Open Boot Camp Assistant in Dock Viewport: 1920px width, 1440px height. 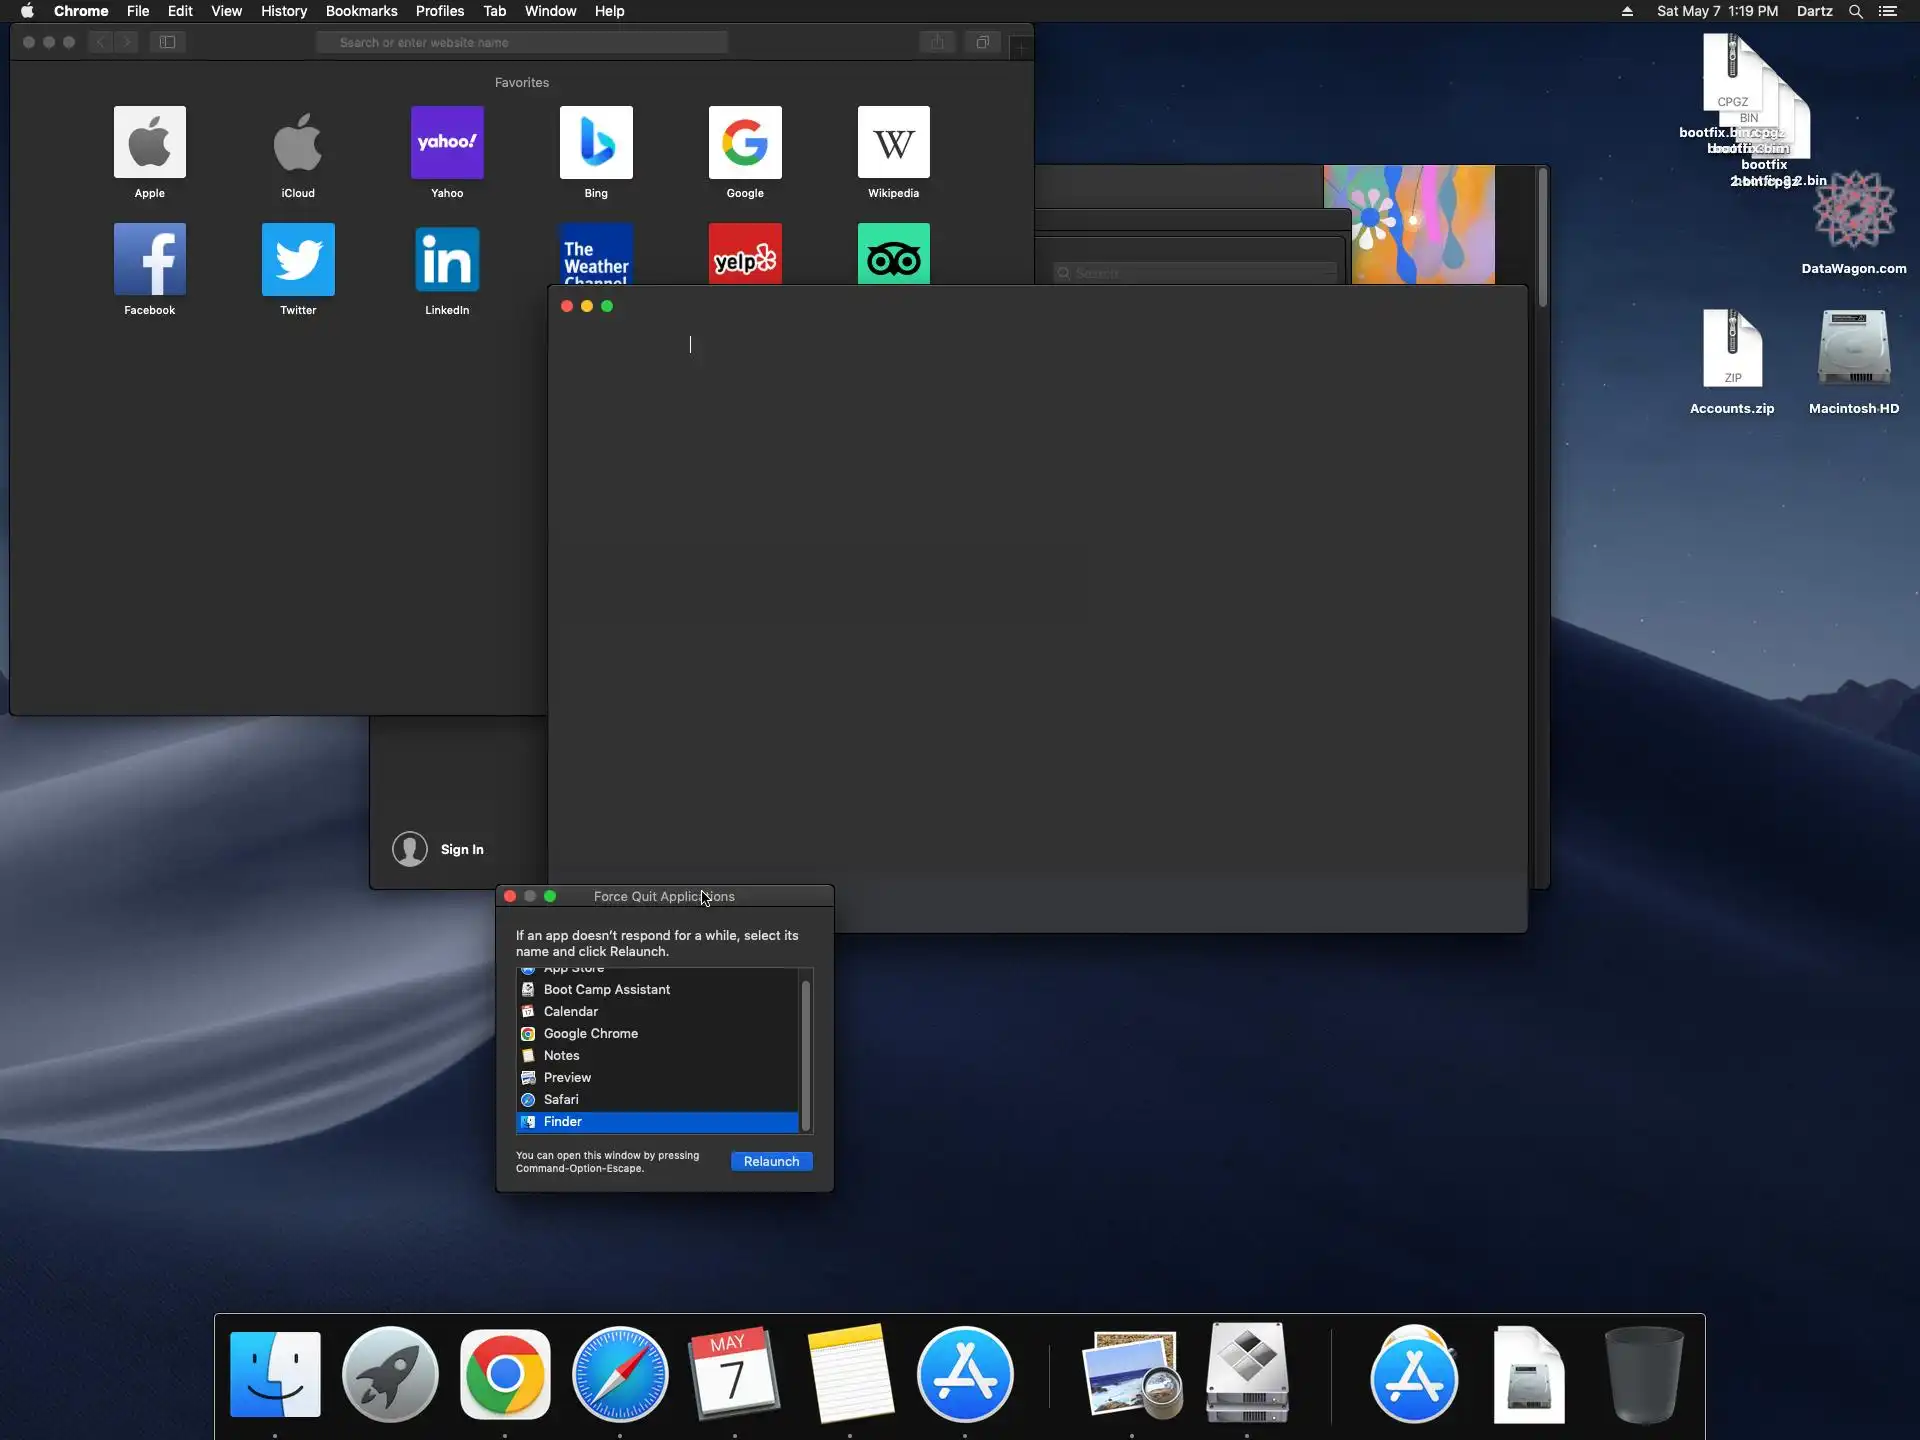click(1247, 1374)
